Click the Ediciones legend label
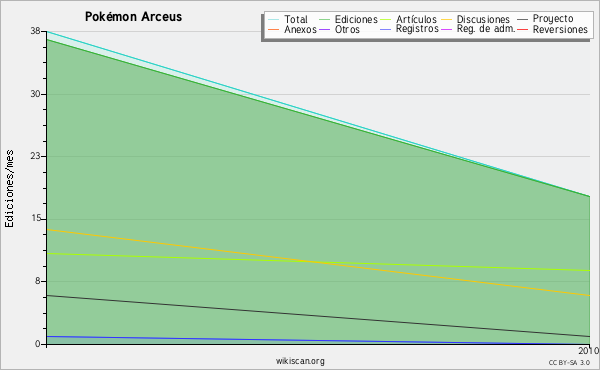The width and height of the screenshot is (600, 370). coord(356,19)
